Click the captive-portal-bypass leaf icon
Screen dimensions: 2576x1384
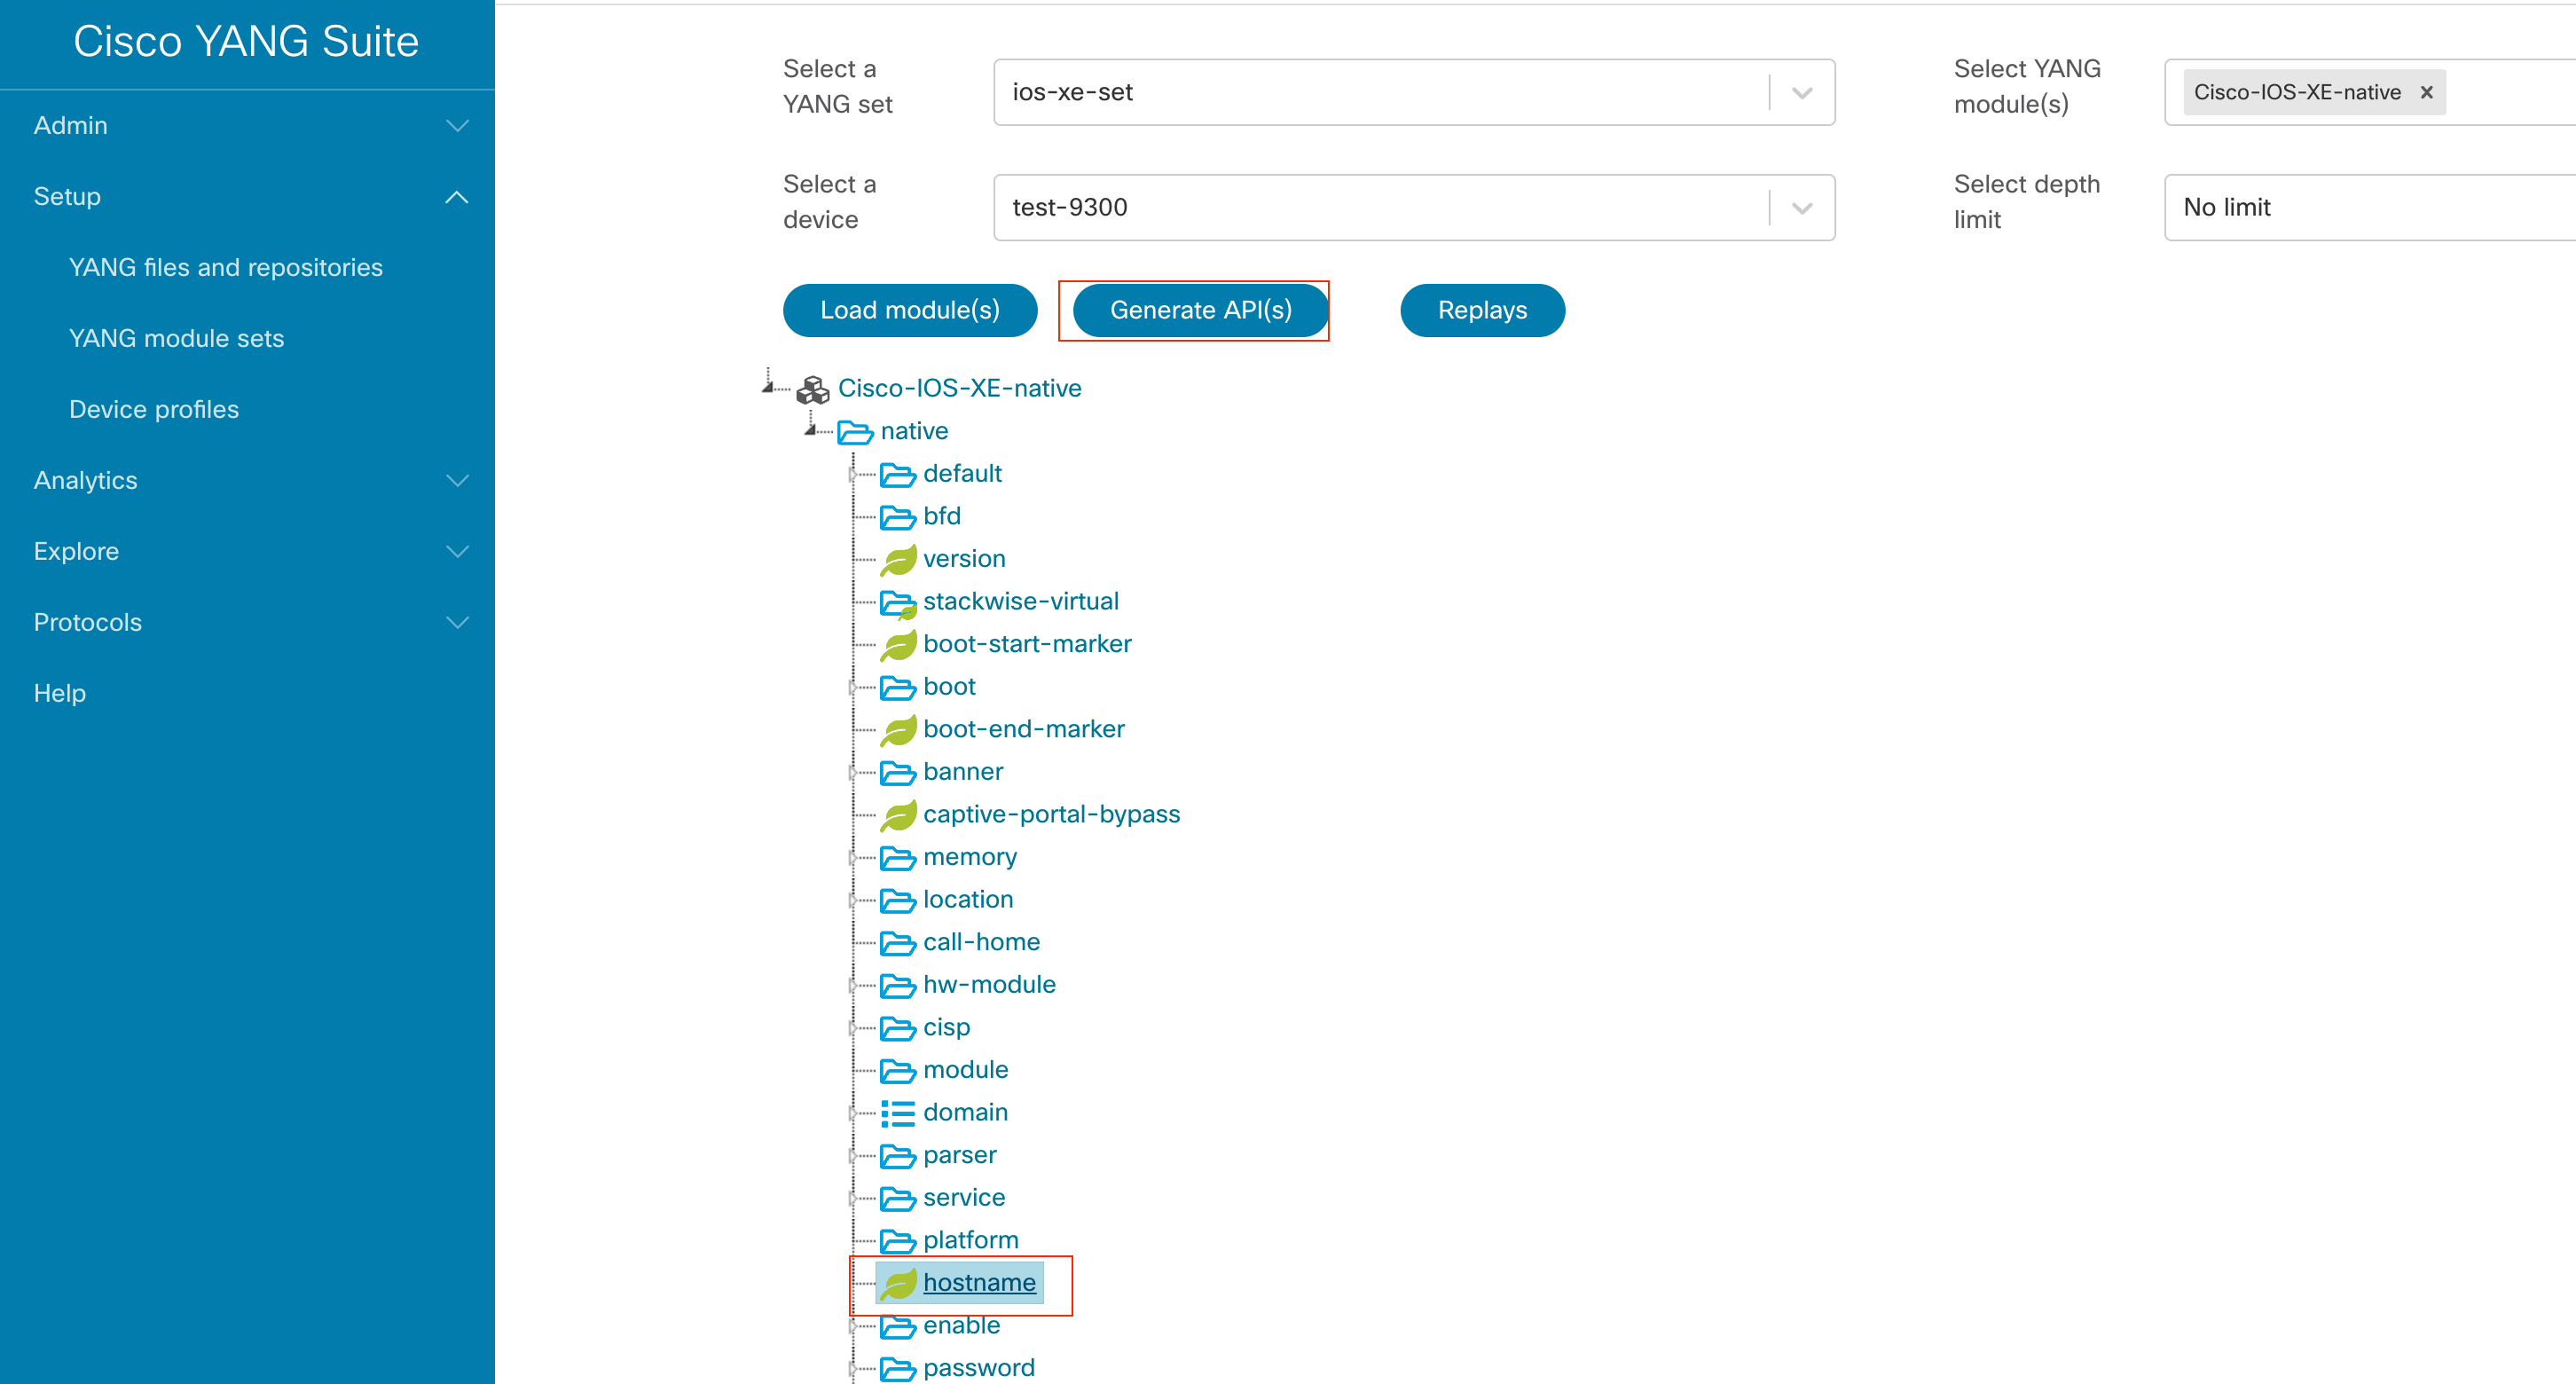[899, 815]
